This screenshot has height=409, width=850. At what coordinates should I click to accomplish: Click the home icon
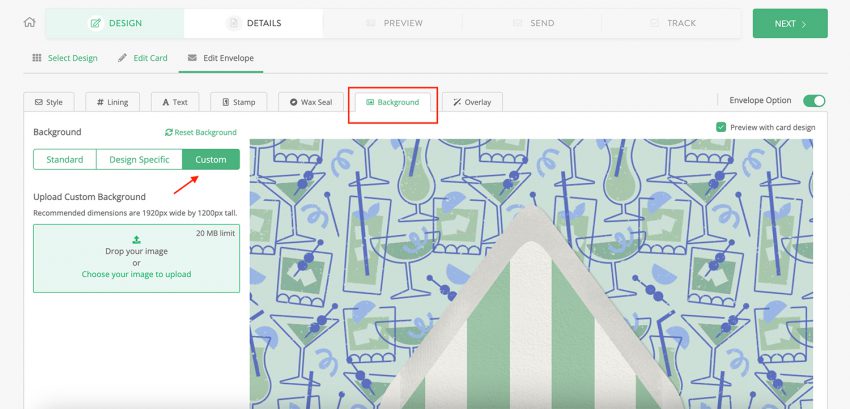[29, 23]
